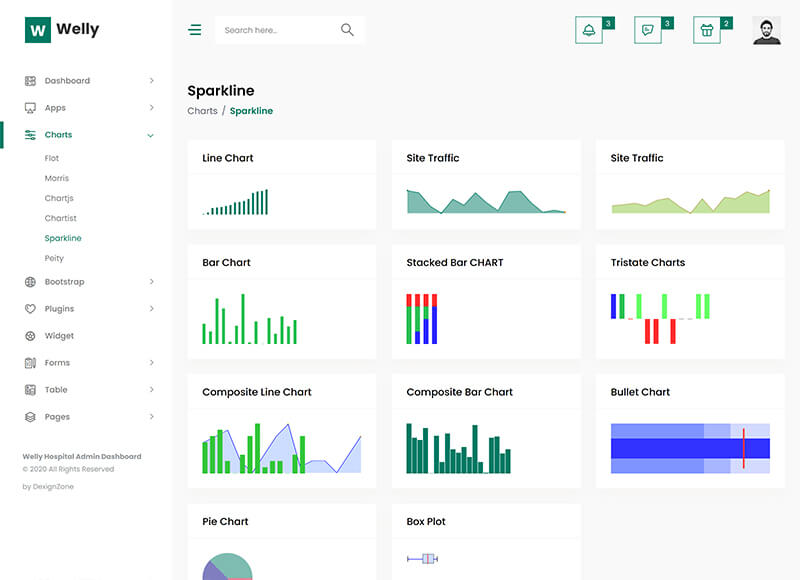Image resolution: width=800 pixels, height=580 pixels.
Task: Click the Charts breadcrumb link
Action: pyautogui.click(x=202, y=111)
